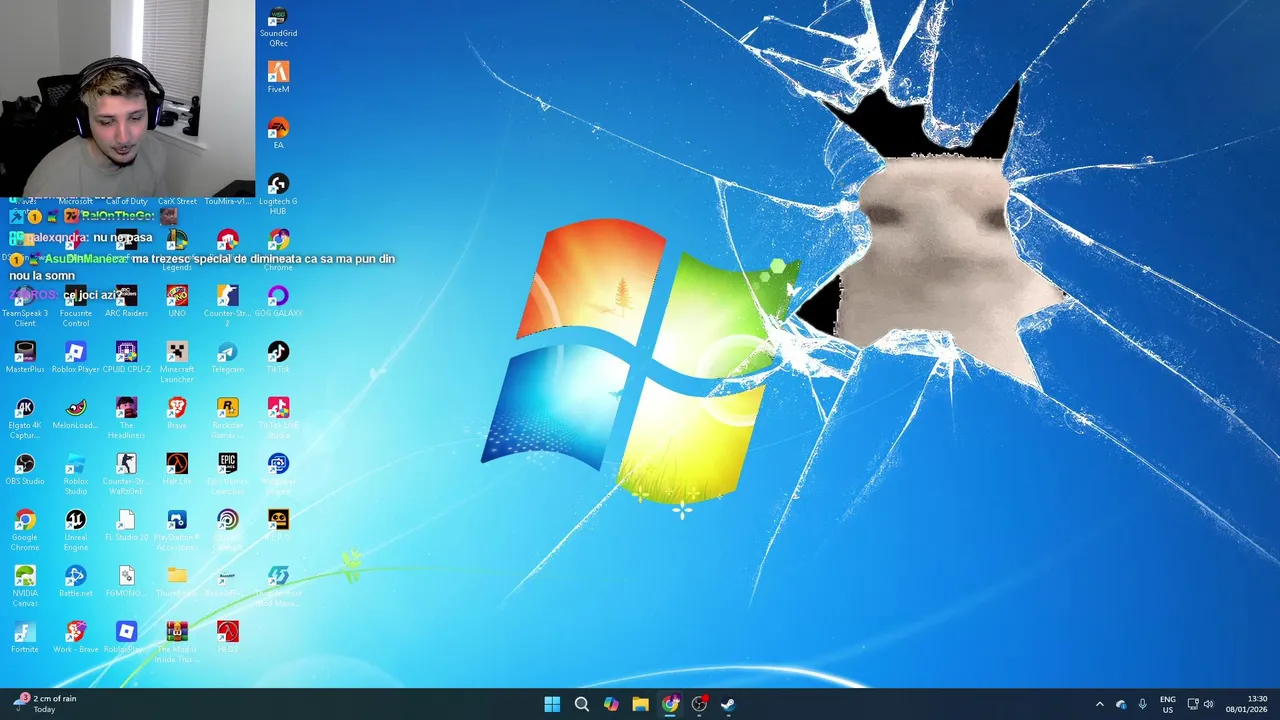Open the OneDrive cloud tray icon
This screenshot has width=1280, height=720.
pyautogui.click(x=1121, y=704)
